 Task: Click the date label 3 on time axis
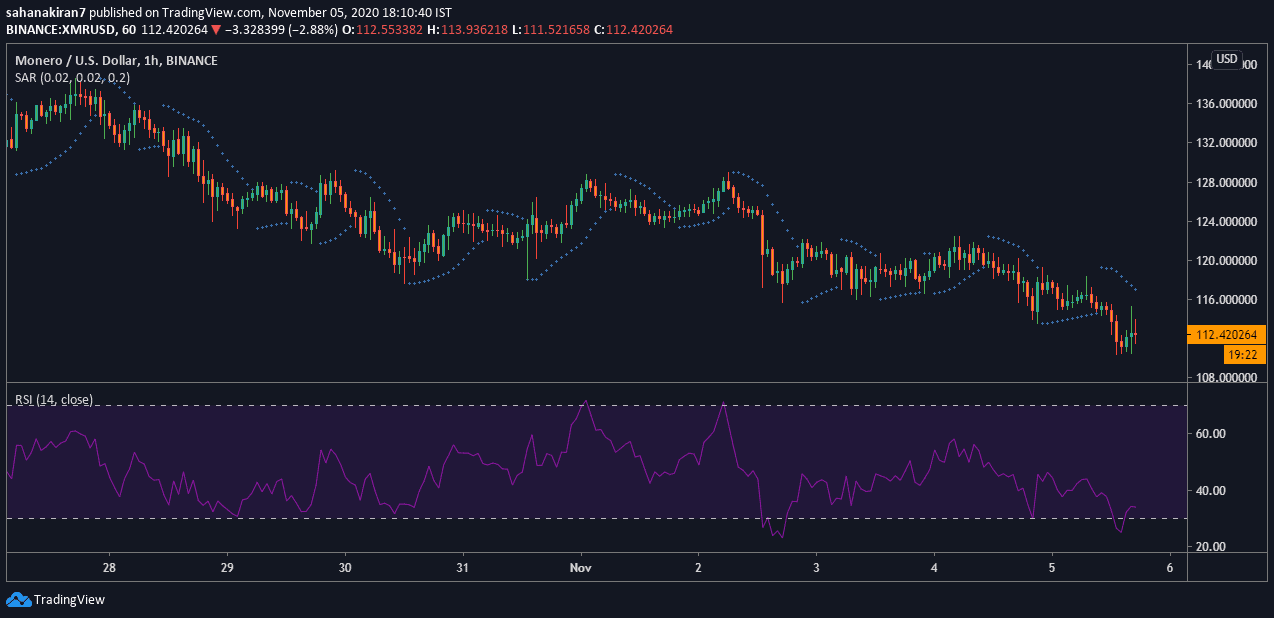816,566
